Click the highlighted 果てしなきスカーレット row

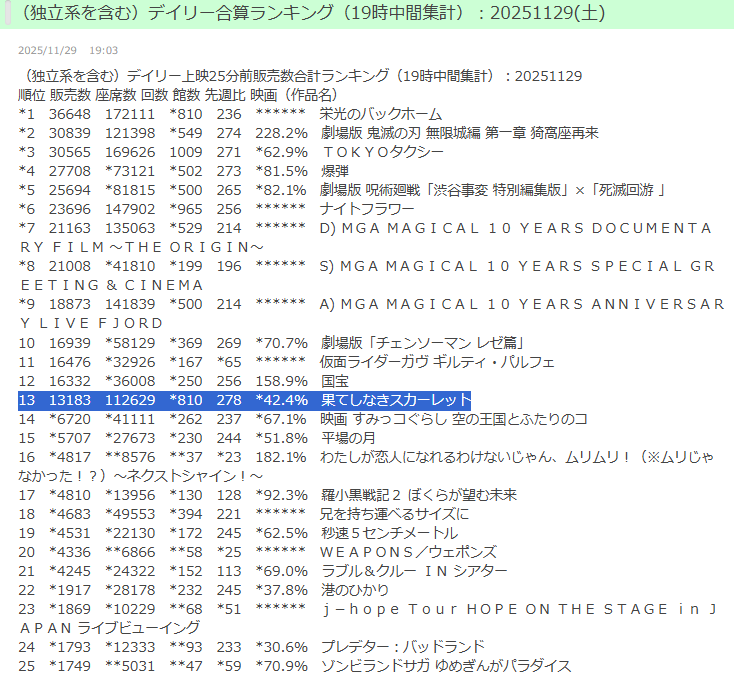[x=395, y=400]
